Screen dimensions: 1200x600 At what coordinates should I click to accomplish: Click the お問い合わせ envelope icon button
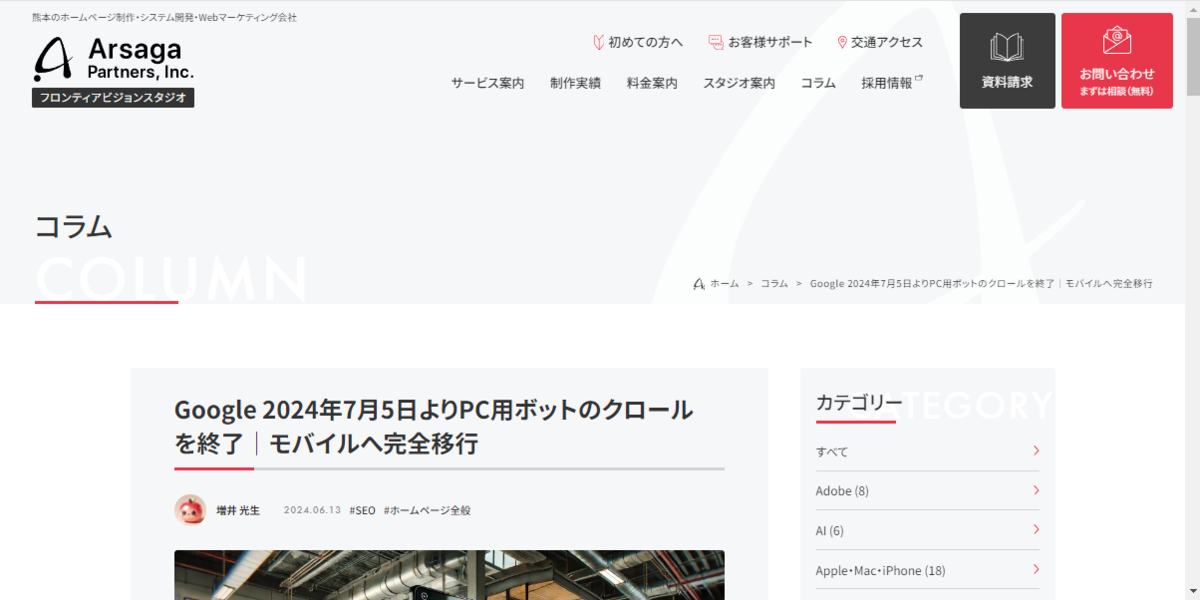click(1117, 61)
